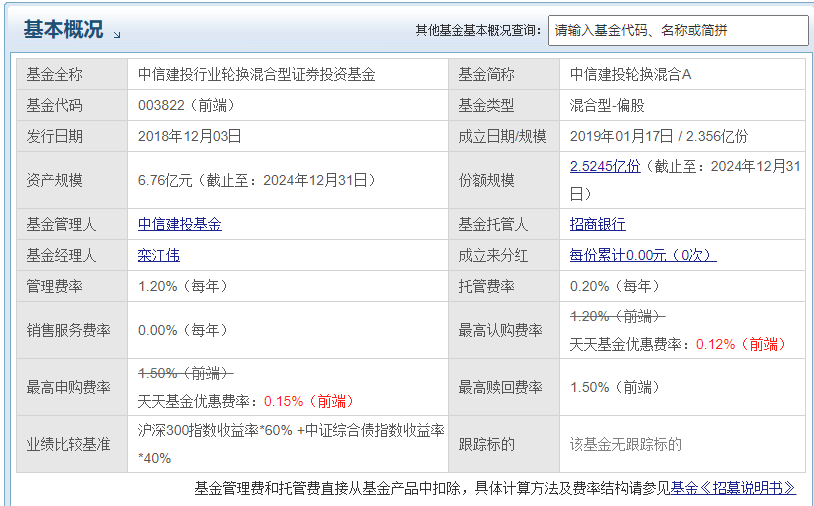The image size is (814, 506).
Task: Select issue date 2018年12月03日
Action: pyautogui.click(x=189, y=136)
